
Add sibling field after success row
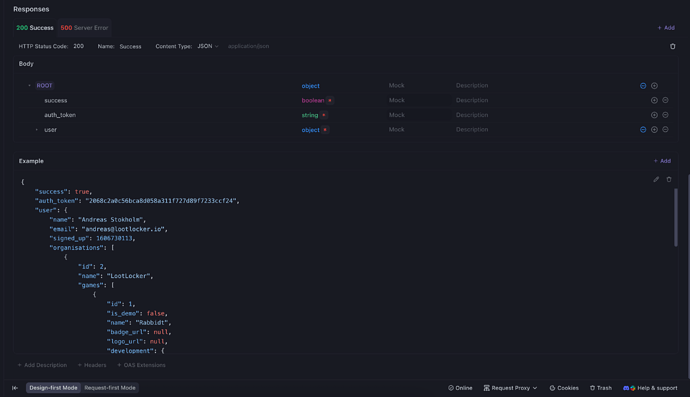(654, 100)
